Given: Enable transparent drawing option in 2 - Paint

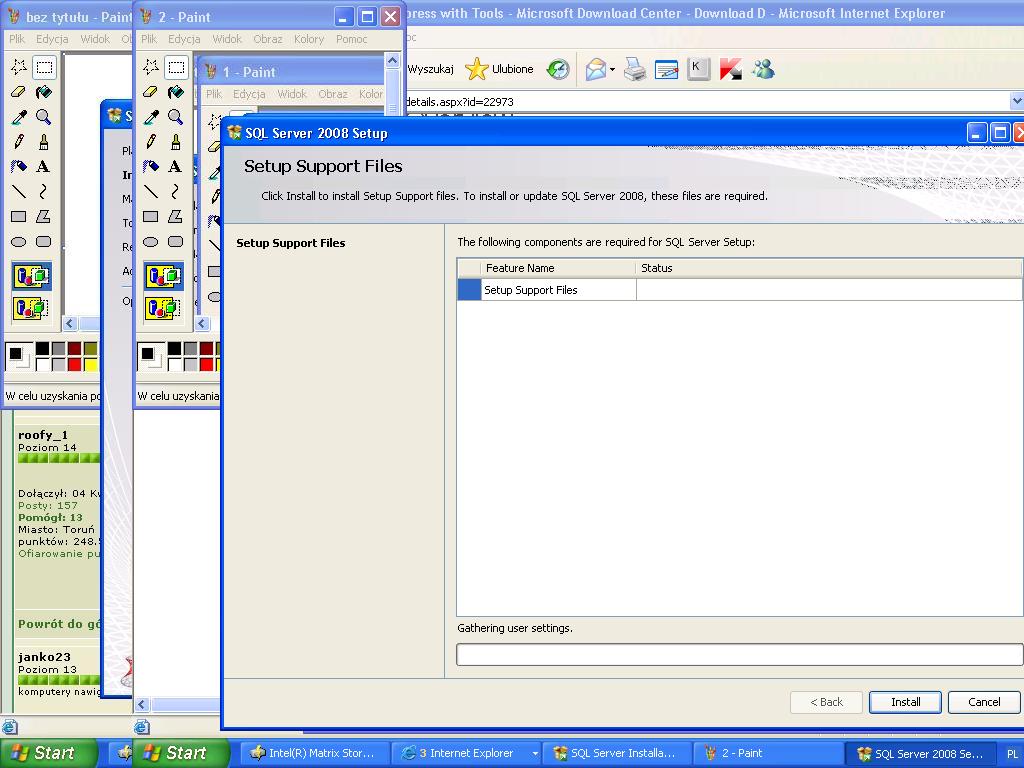Looking at the screenshot, I should click(x=163, y=307).
